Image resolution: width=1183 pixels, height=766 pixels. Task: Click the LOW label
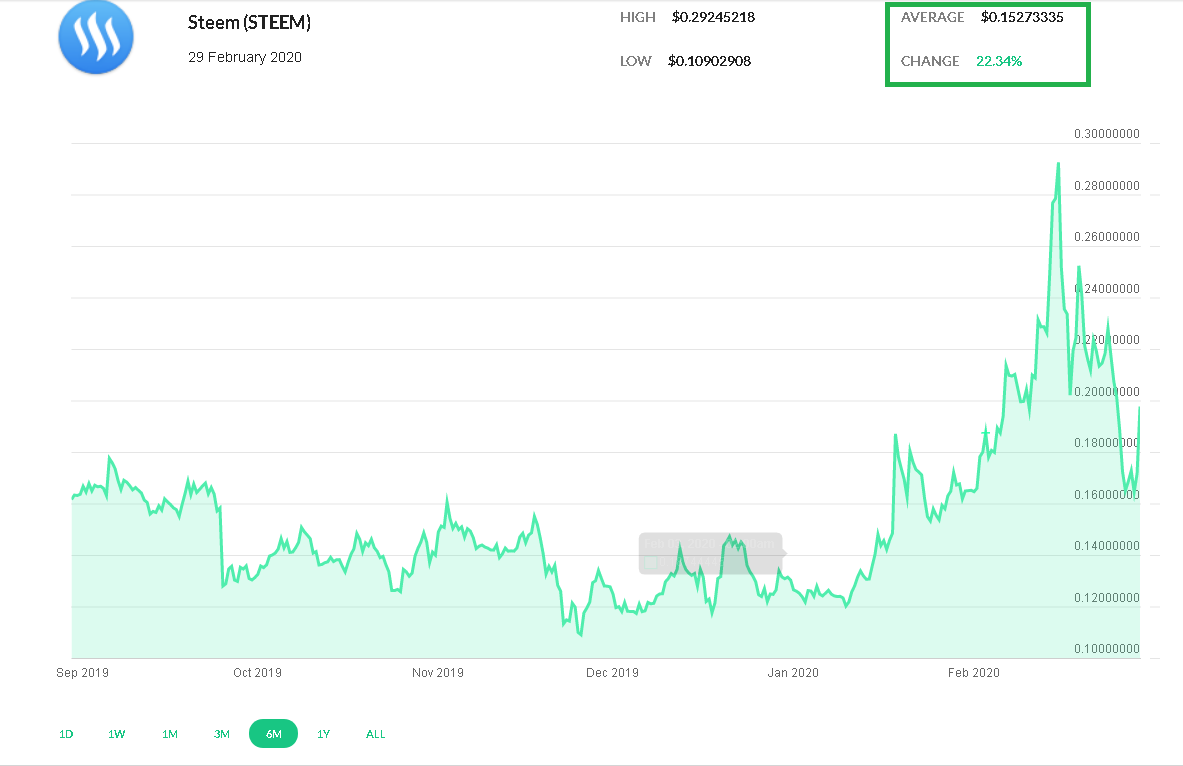(635, 61)
